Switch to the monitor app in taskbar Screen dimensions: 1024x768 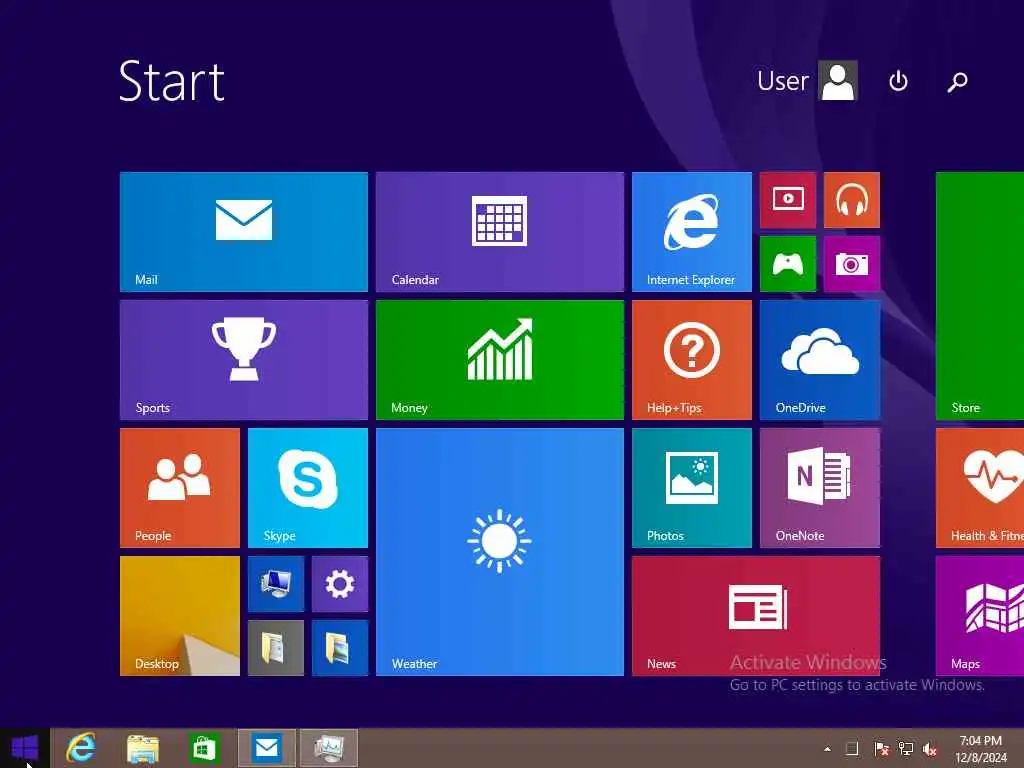328,748
